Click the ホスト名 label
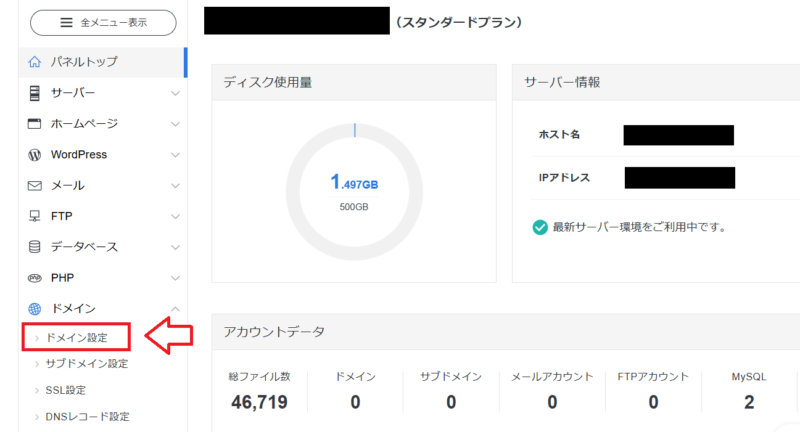 [x=559, y=135]
